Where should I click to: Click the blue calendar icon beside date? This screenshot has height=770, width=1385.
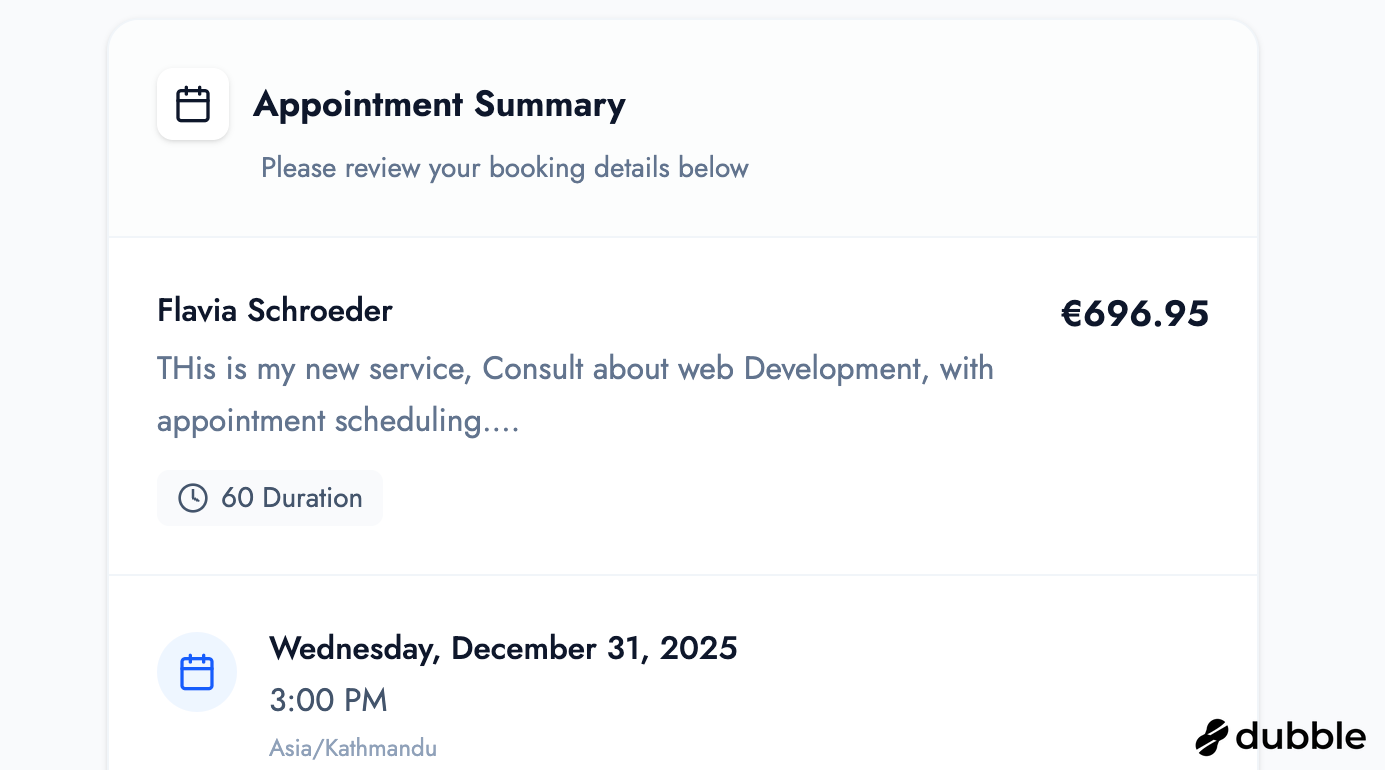tap(197, 672)
